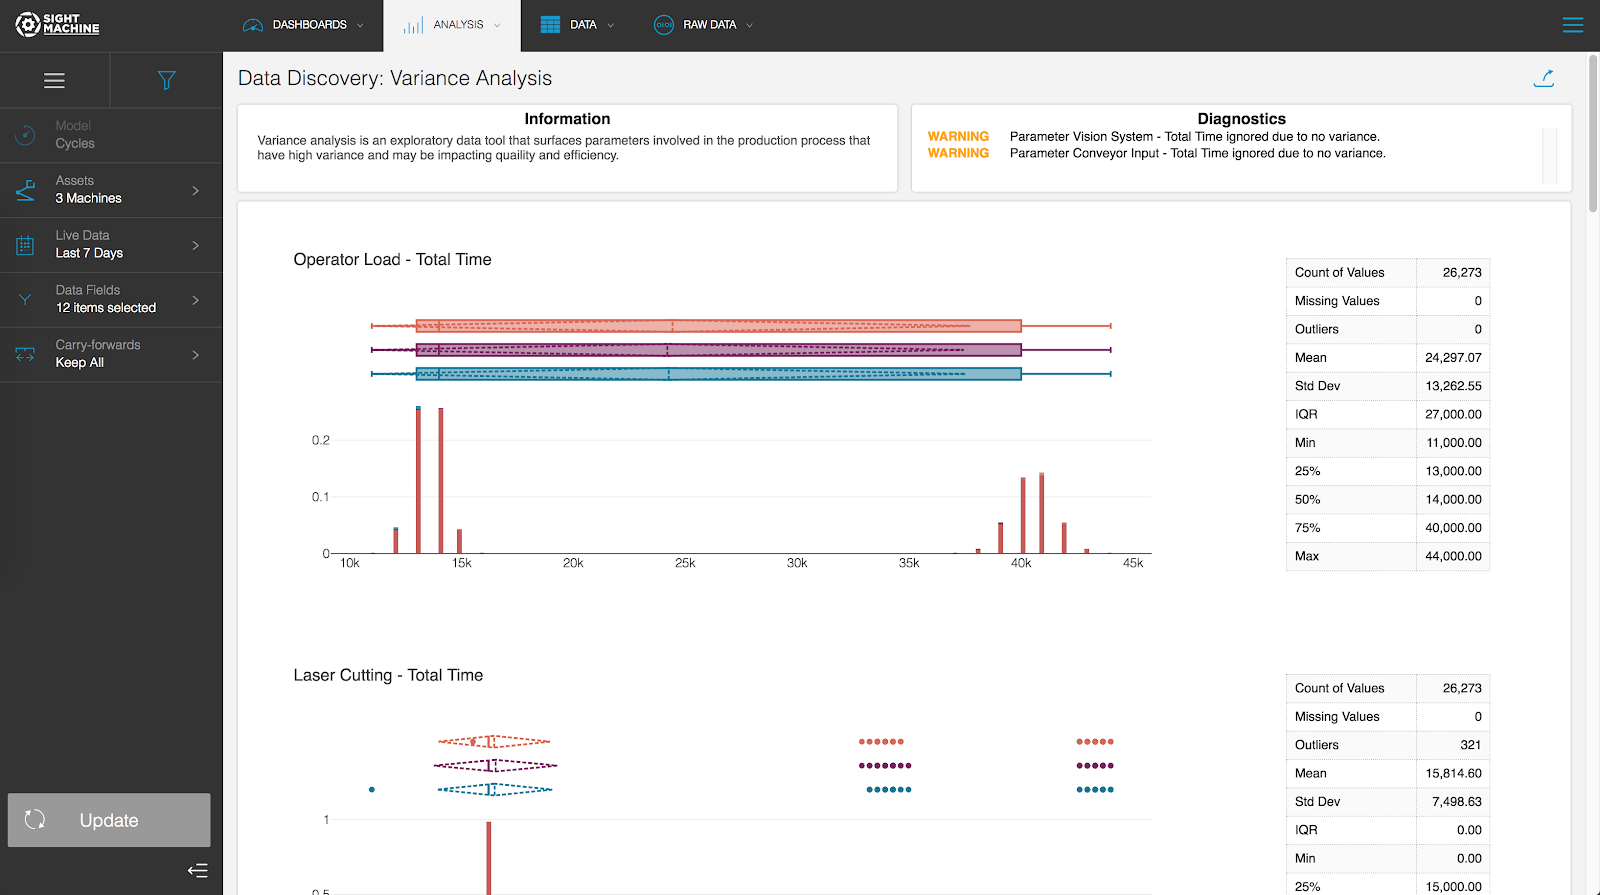Viewport: 1600px width, 895px height.
Task: Switch to the Analysis tab
Action: (x=452, y=25)
